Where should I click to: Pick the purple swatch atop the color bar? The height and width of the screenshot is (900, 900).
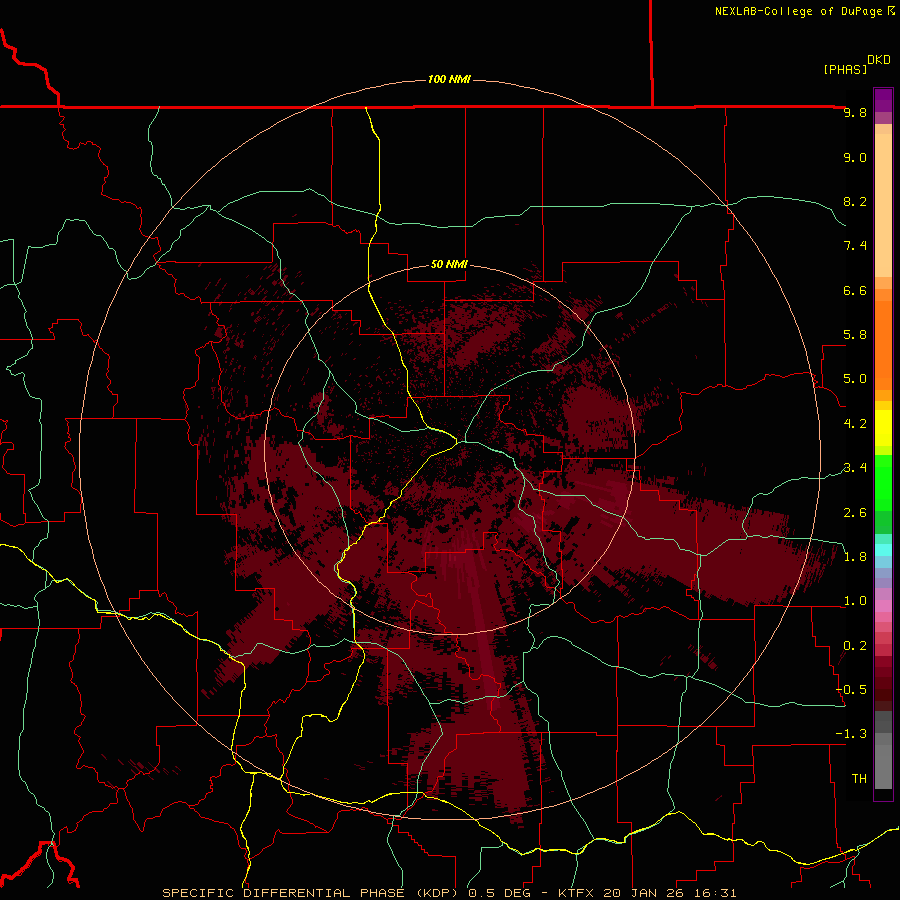[883, 100]
